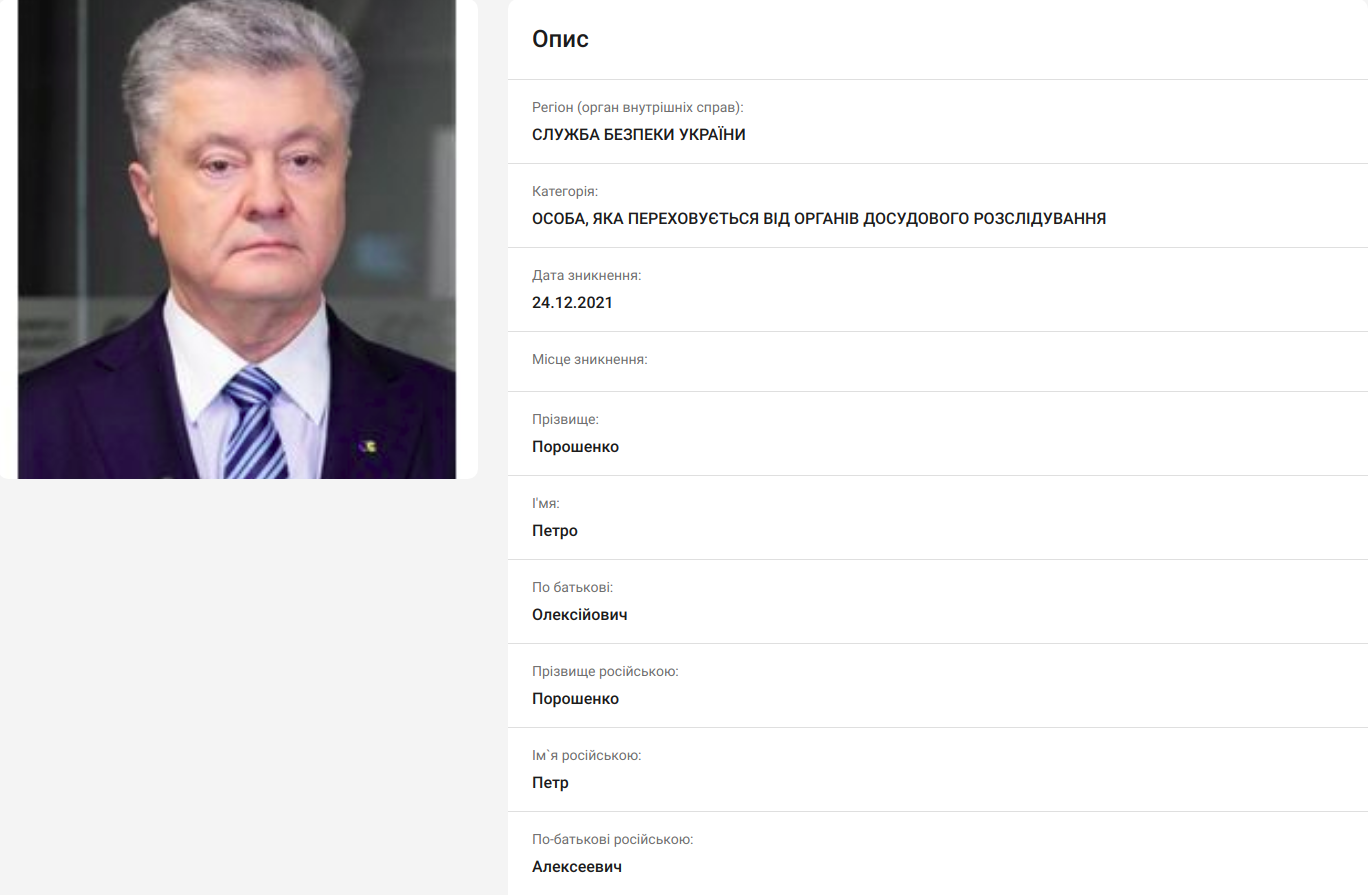1368x895 pixels.
Task: Click the І'мя: field label
Action: point(546,503)
